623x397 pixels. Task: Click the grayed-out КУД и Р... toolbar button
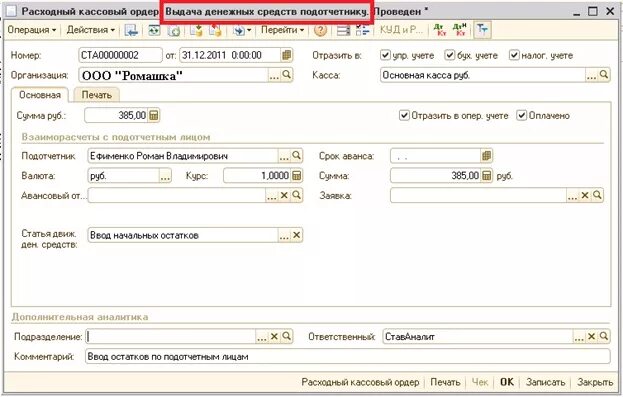pos(400,30)
